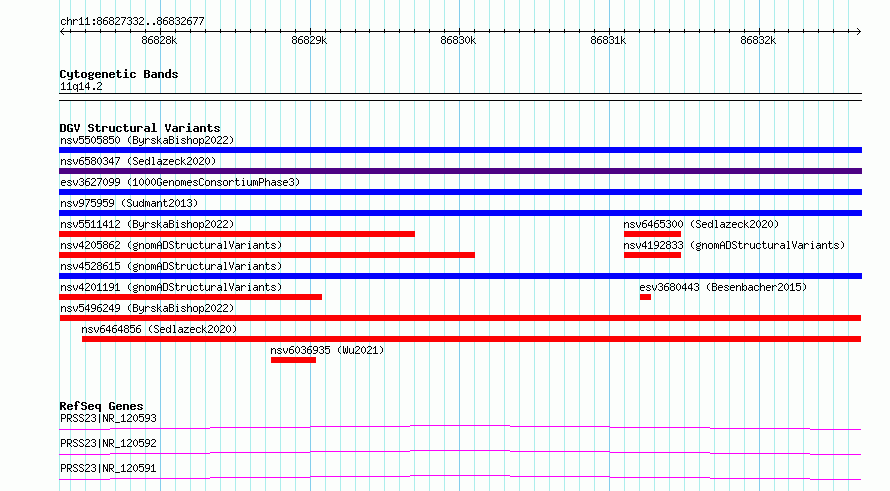Click the DGV Structural Variants track title
Image resolution: width=890 pixels, height=491 pixels.
pos(140,128)
